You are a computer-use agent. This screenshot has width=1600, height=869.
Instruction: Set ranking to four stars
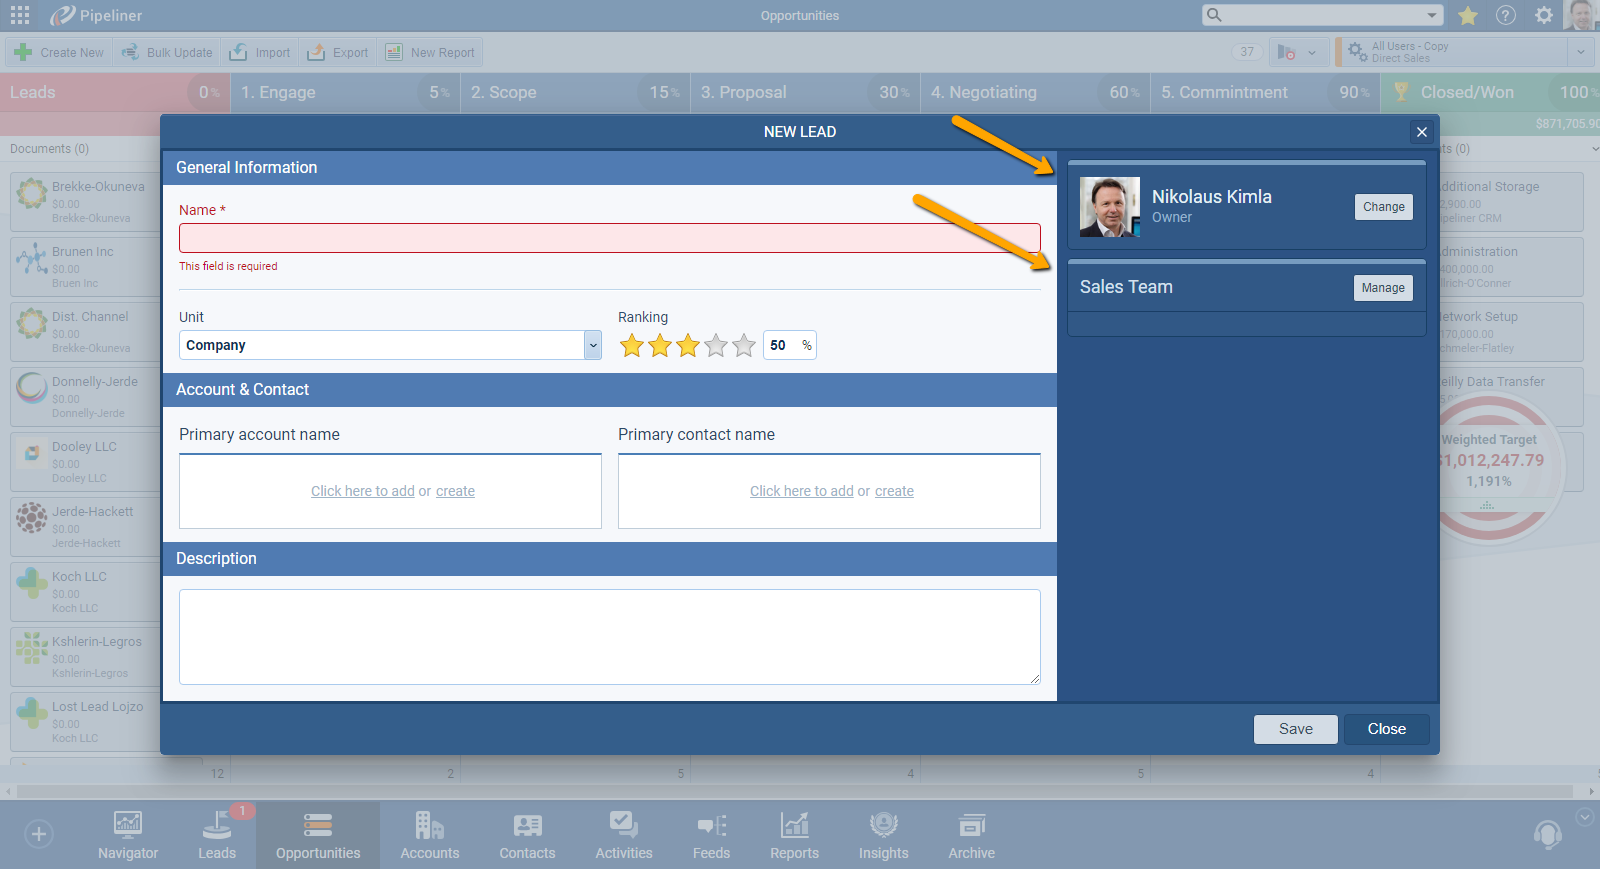coord(716,346)
